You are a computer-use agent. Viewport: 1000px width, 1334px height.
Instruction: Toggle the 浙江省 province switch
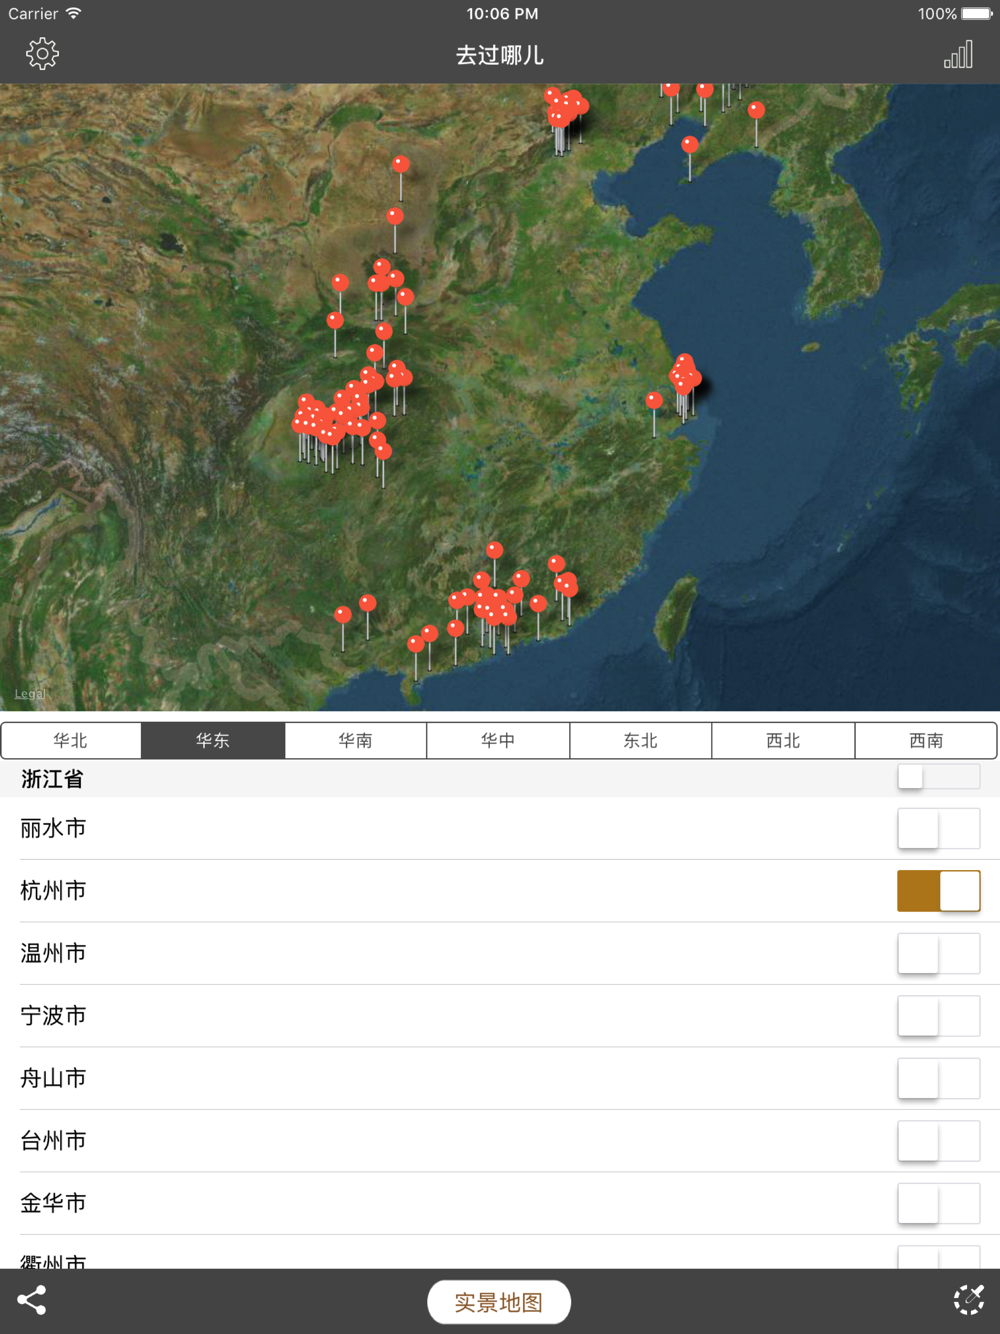tap(938, 777)
